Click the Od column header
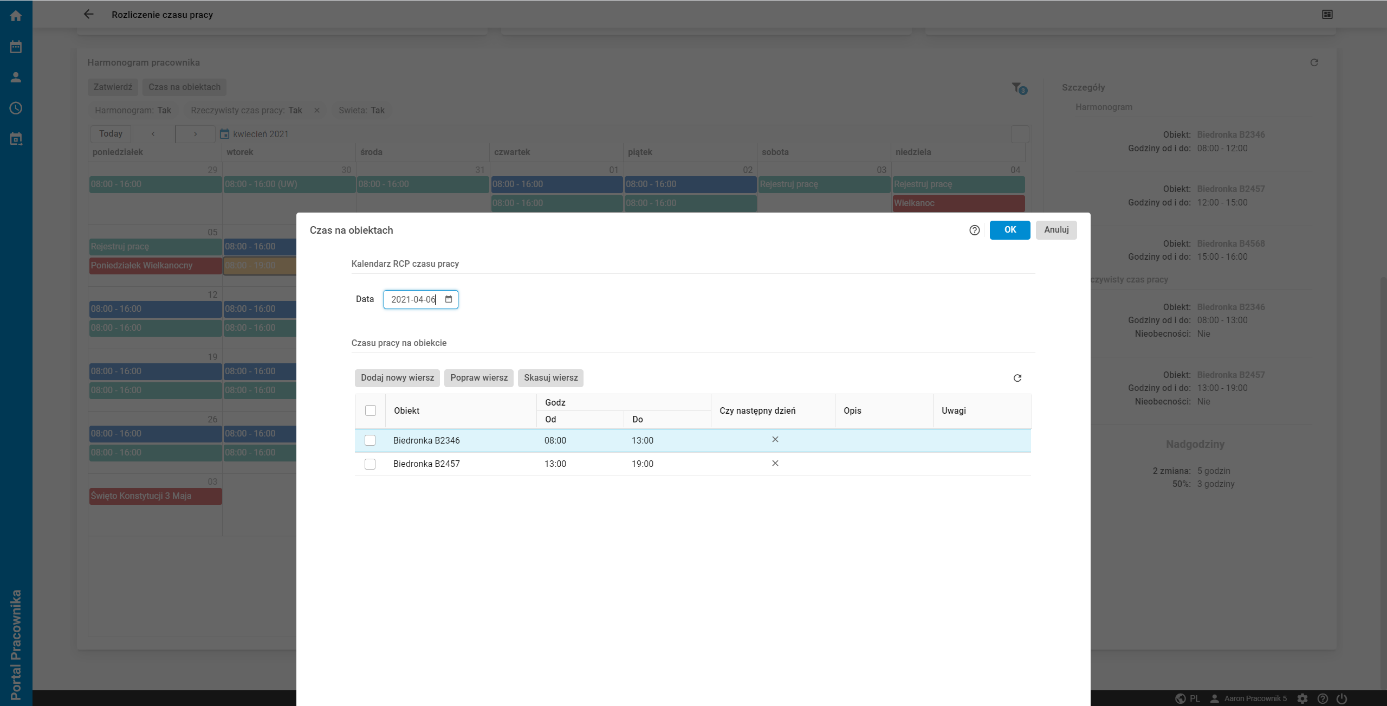 click(579, 419)
